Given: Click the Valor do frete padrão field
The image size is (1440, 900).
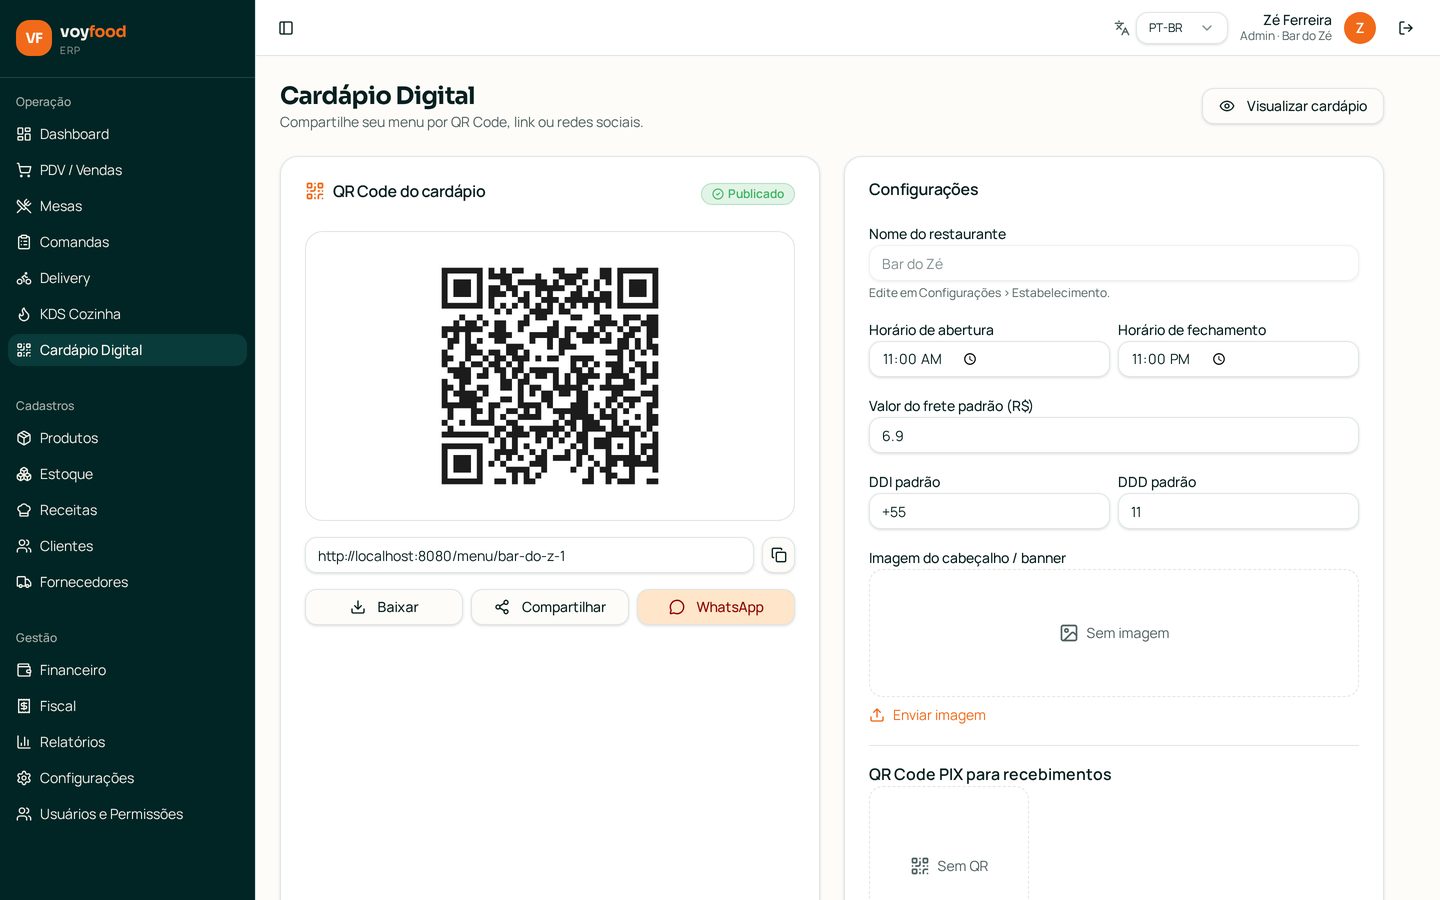Looking at the screenshot, I should [x=1114, y=436].
